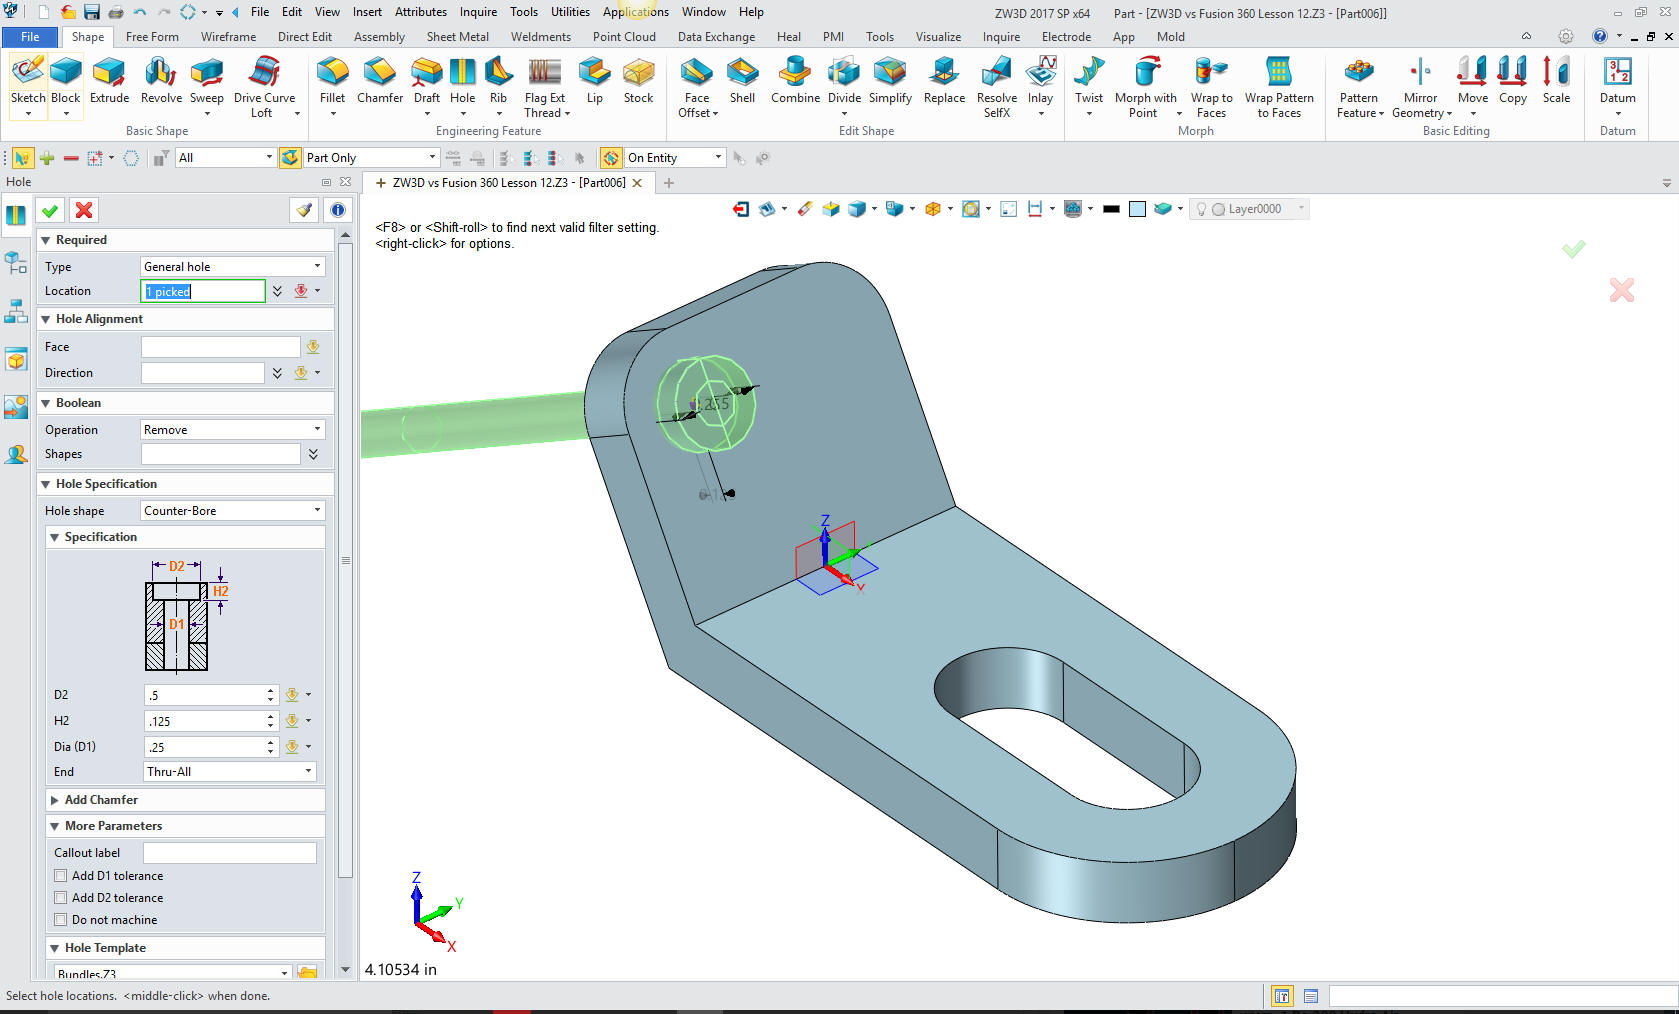This screenshot has height=1014, width=1679.
Task: Activate the Combine shapes tool
Action: point(795,80)
